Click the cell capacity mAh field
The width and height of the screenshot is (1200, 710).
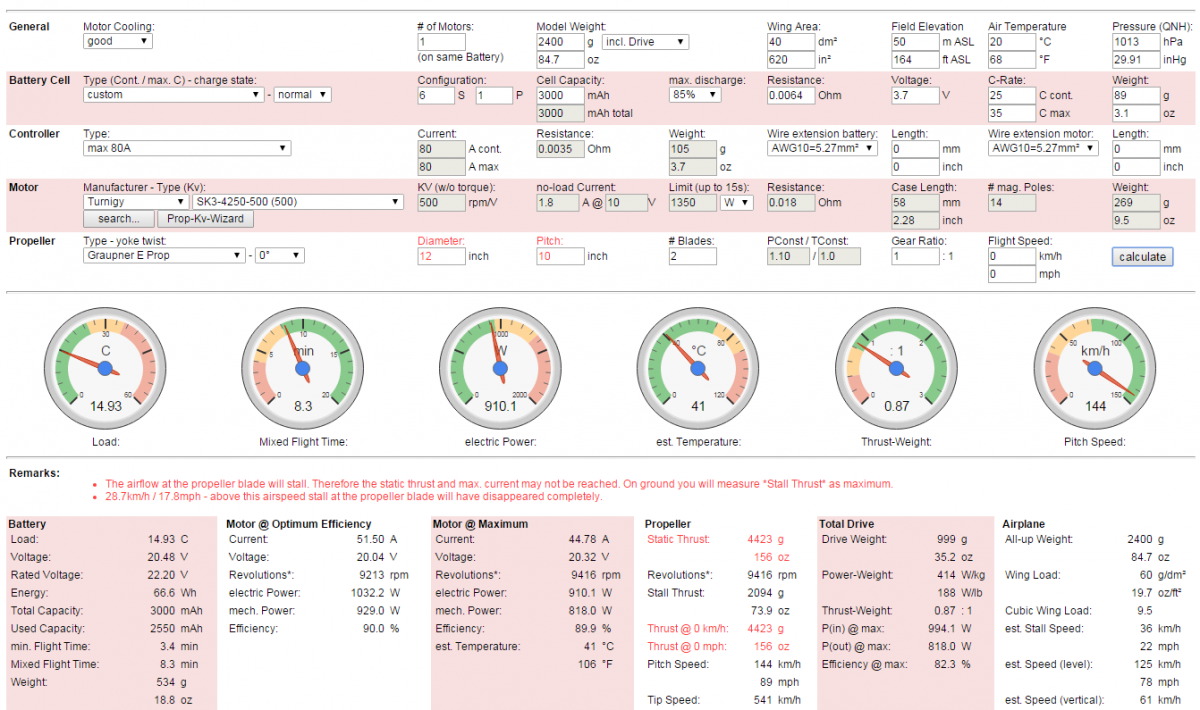tap(560, 95)
